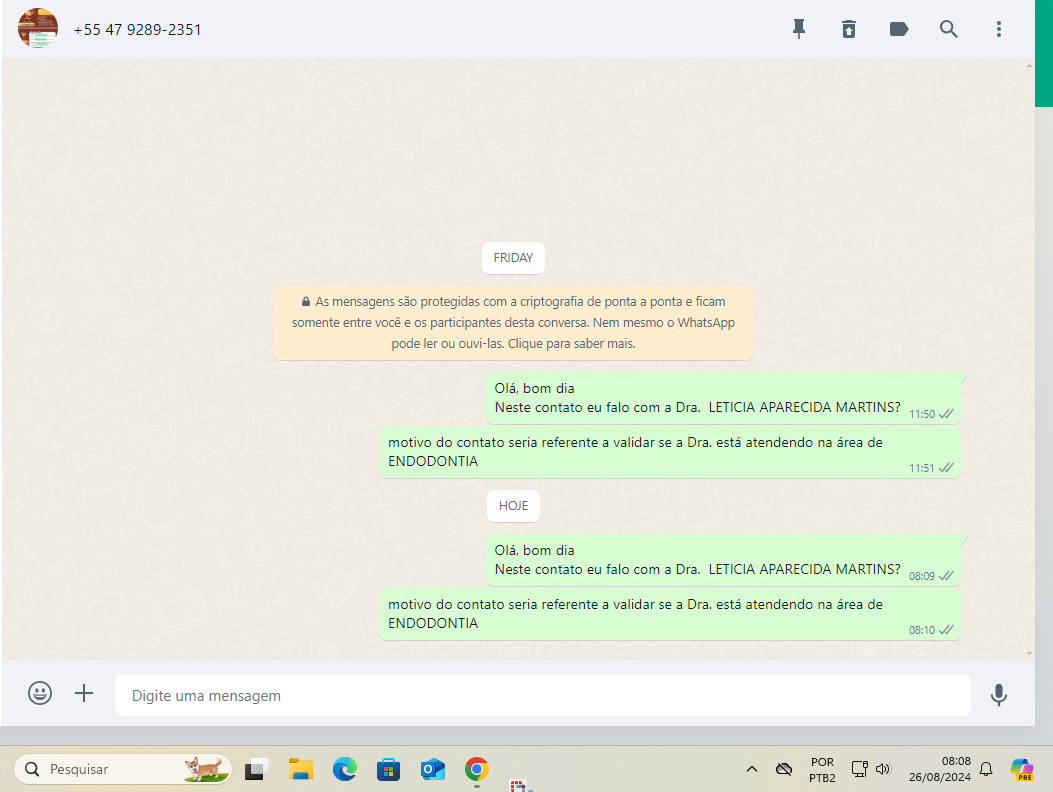This screenshot has height=792, width=1053.
Task: Open the network status tray icon
Action: (860, 769)
